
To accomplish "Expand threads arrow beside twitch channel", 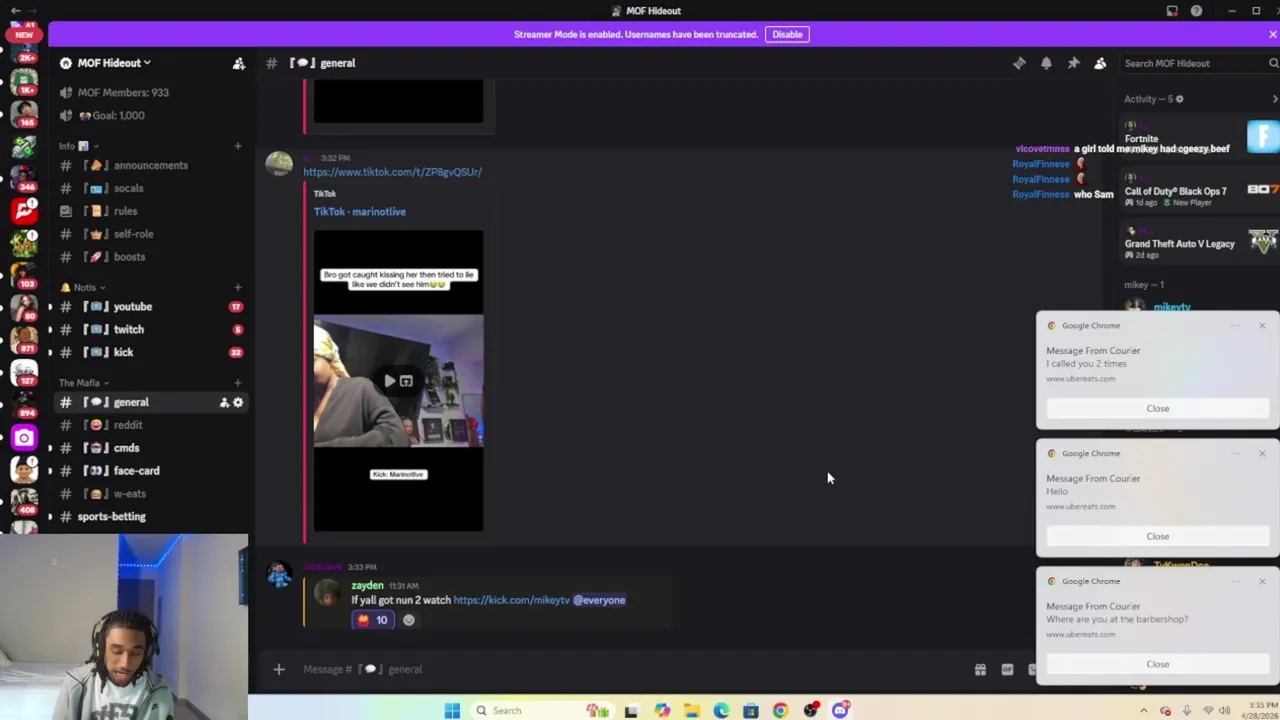I will click(x=50, y=330).
